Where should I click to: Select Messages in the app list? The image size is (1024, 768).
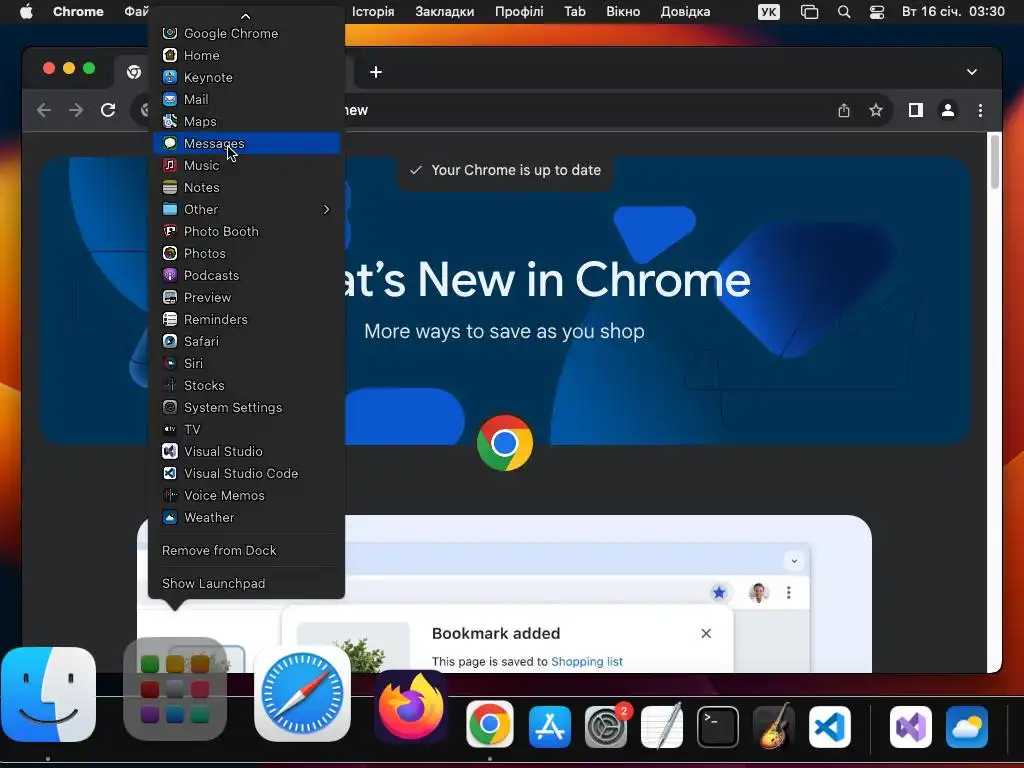(247, 143)
